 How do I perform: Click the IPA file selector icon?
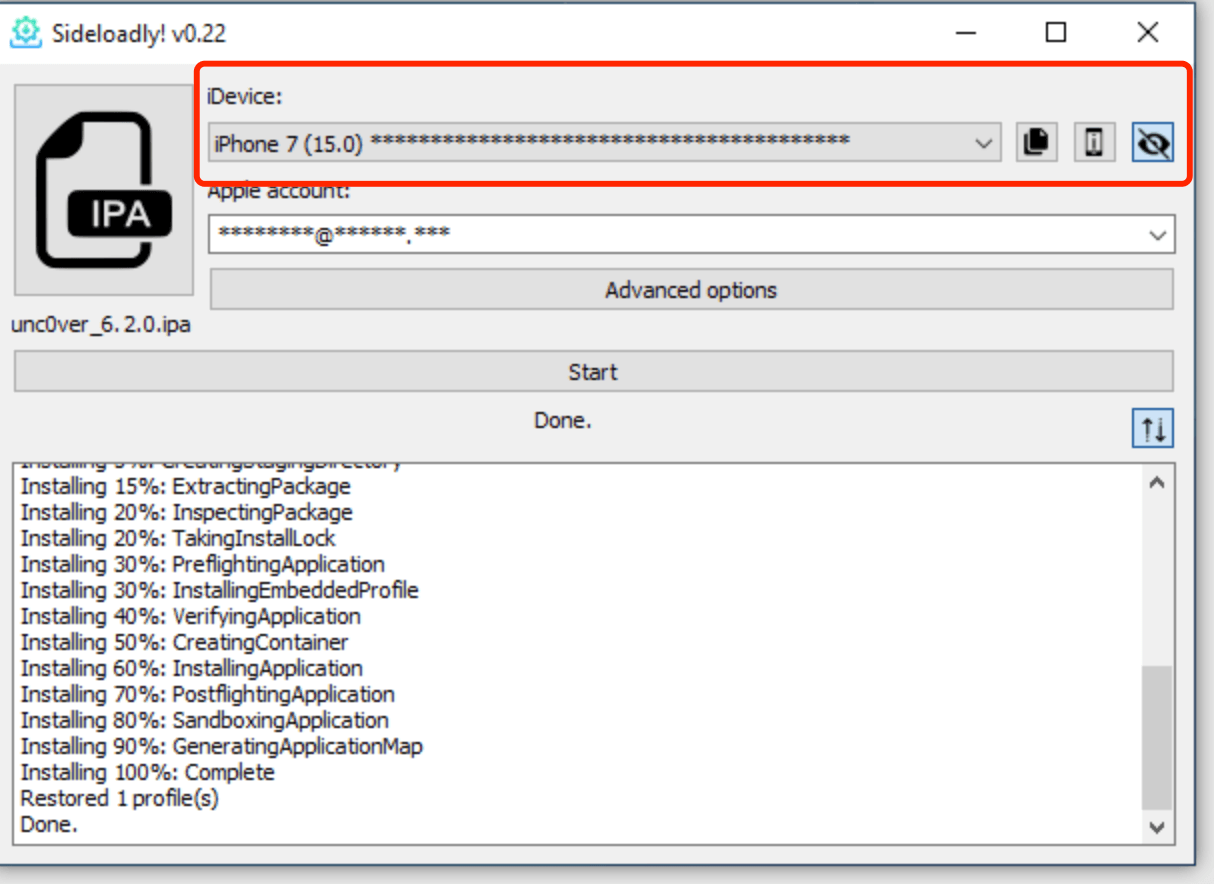104,190
